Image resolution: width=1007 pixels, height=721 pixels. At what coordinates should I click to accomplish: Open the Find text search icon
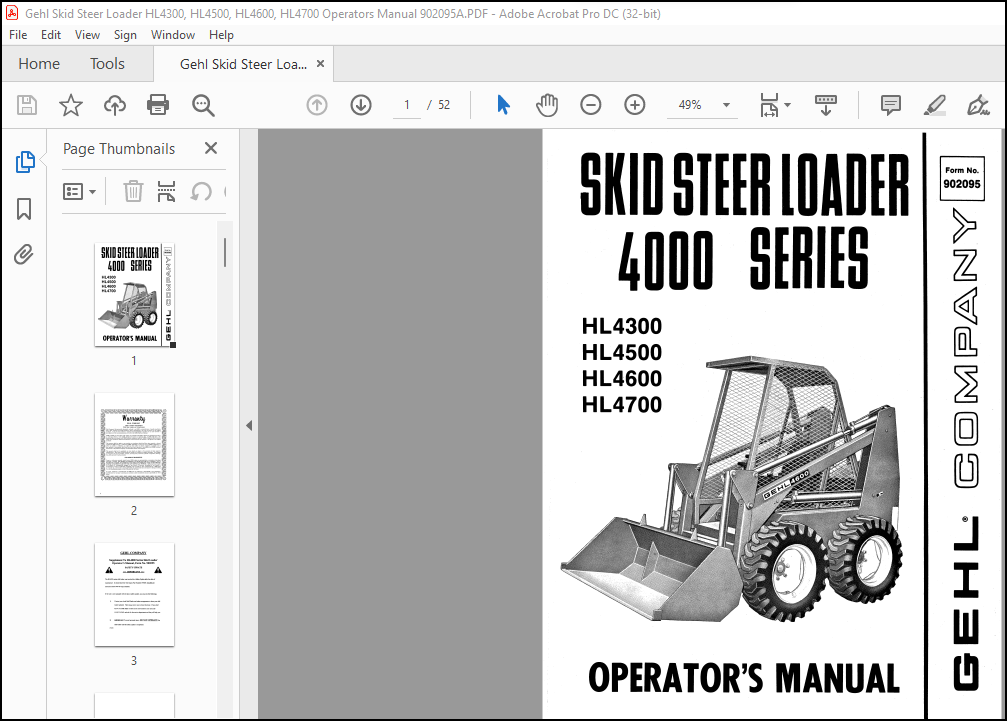pyautogui.click(x=204, y=105)
